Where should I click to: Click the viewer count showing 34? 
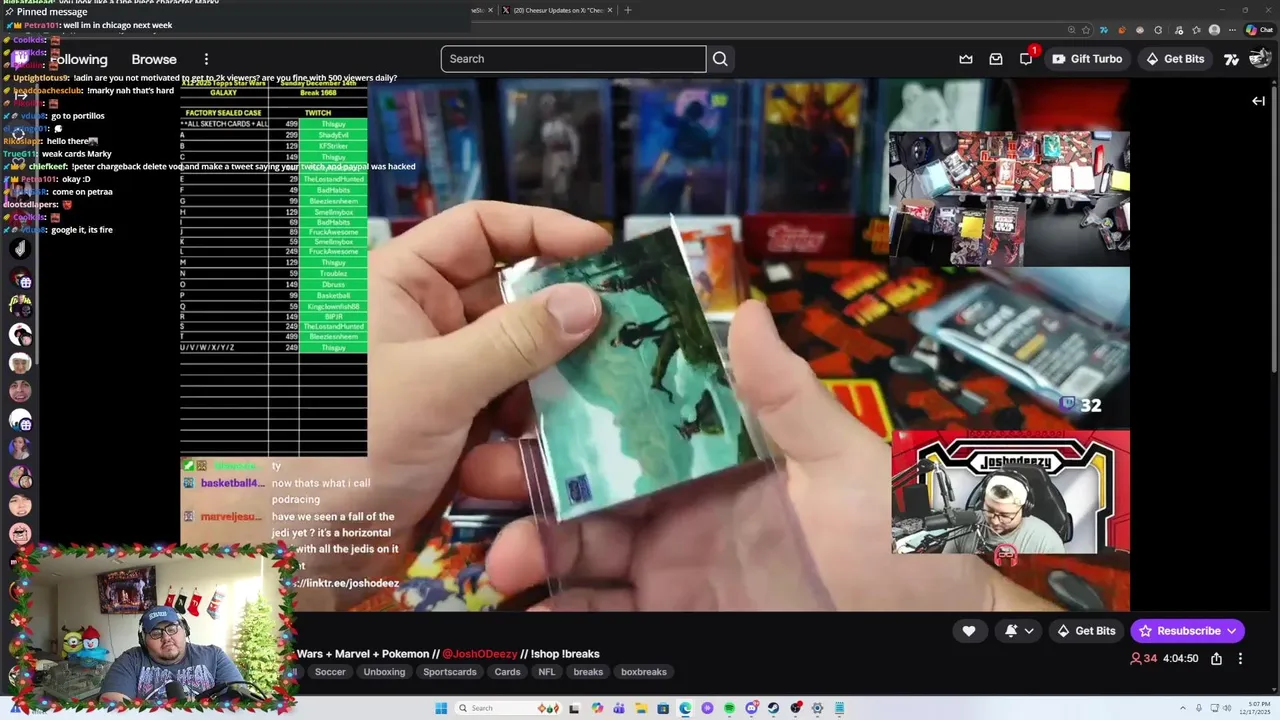click(1144, 658)
